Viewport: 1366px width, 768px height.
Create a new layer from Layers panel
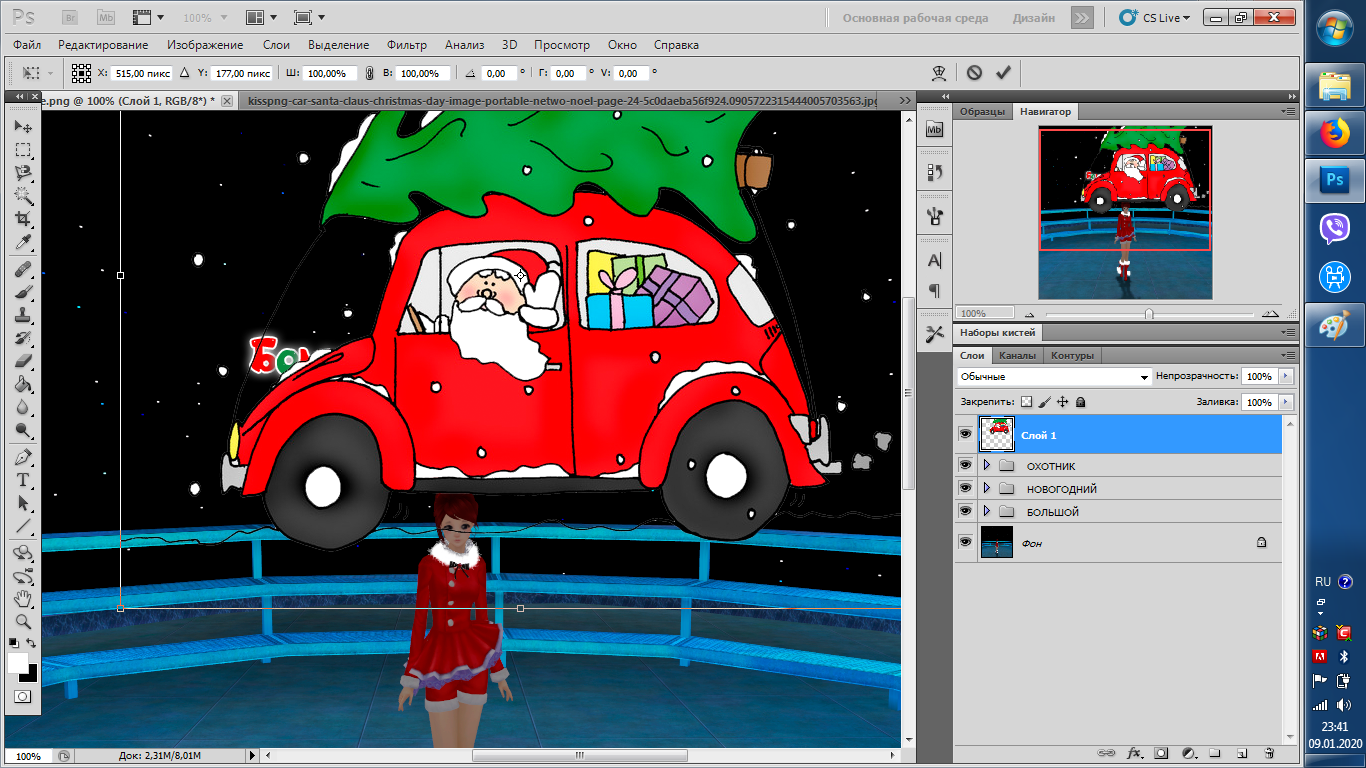click(x=1241, y=752)
